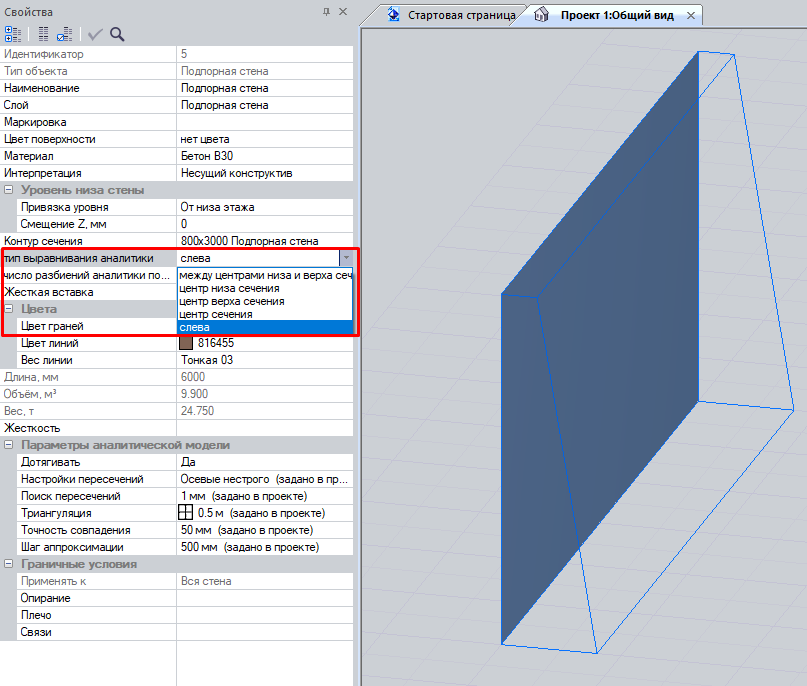Click the alphabetical list view icon
This screenshot has height=686, width=807.
click(43, 34)
